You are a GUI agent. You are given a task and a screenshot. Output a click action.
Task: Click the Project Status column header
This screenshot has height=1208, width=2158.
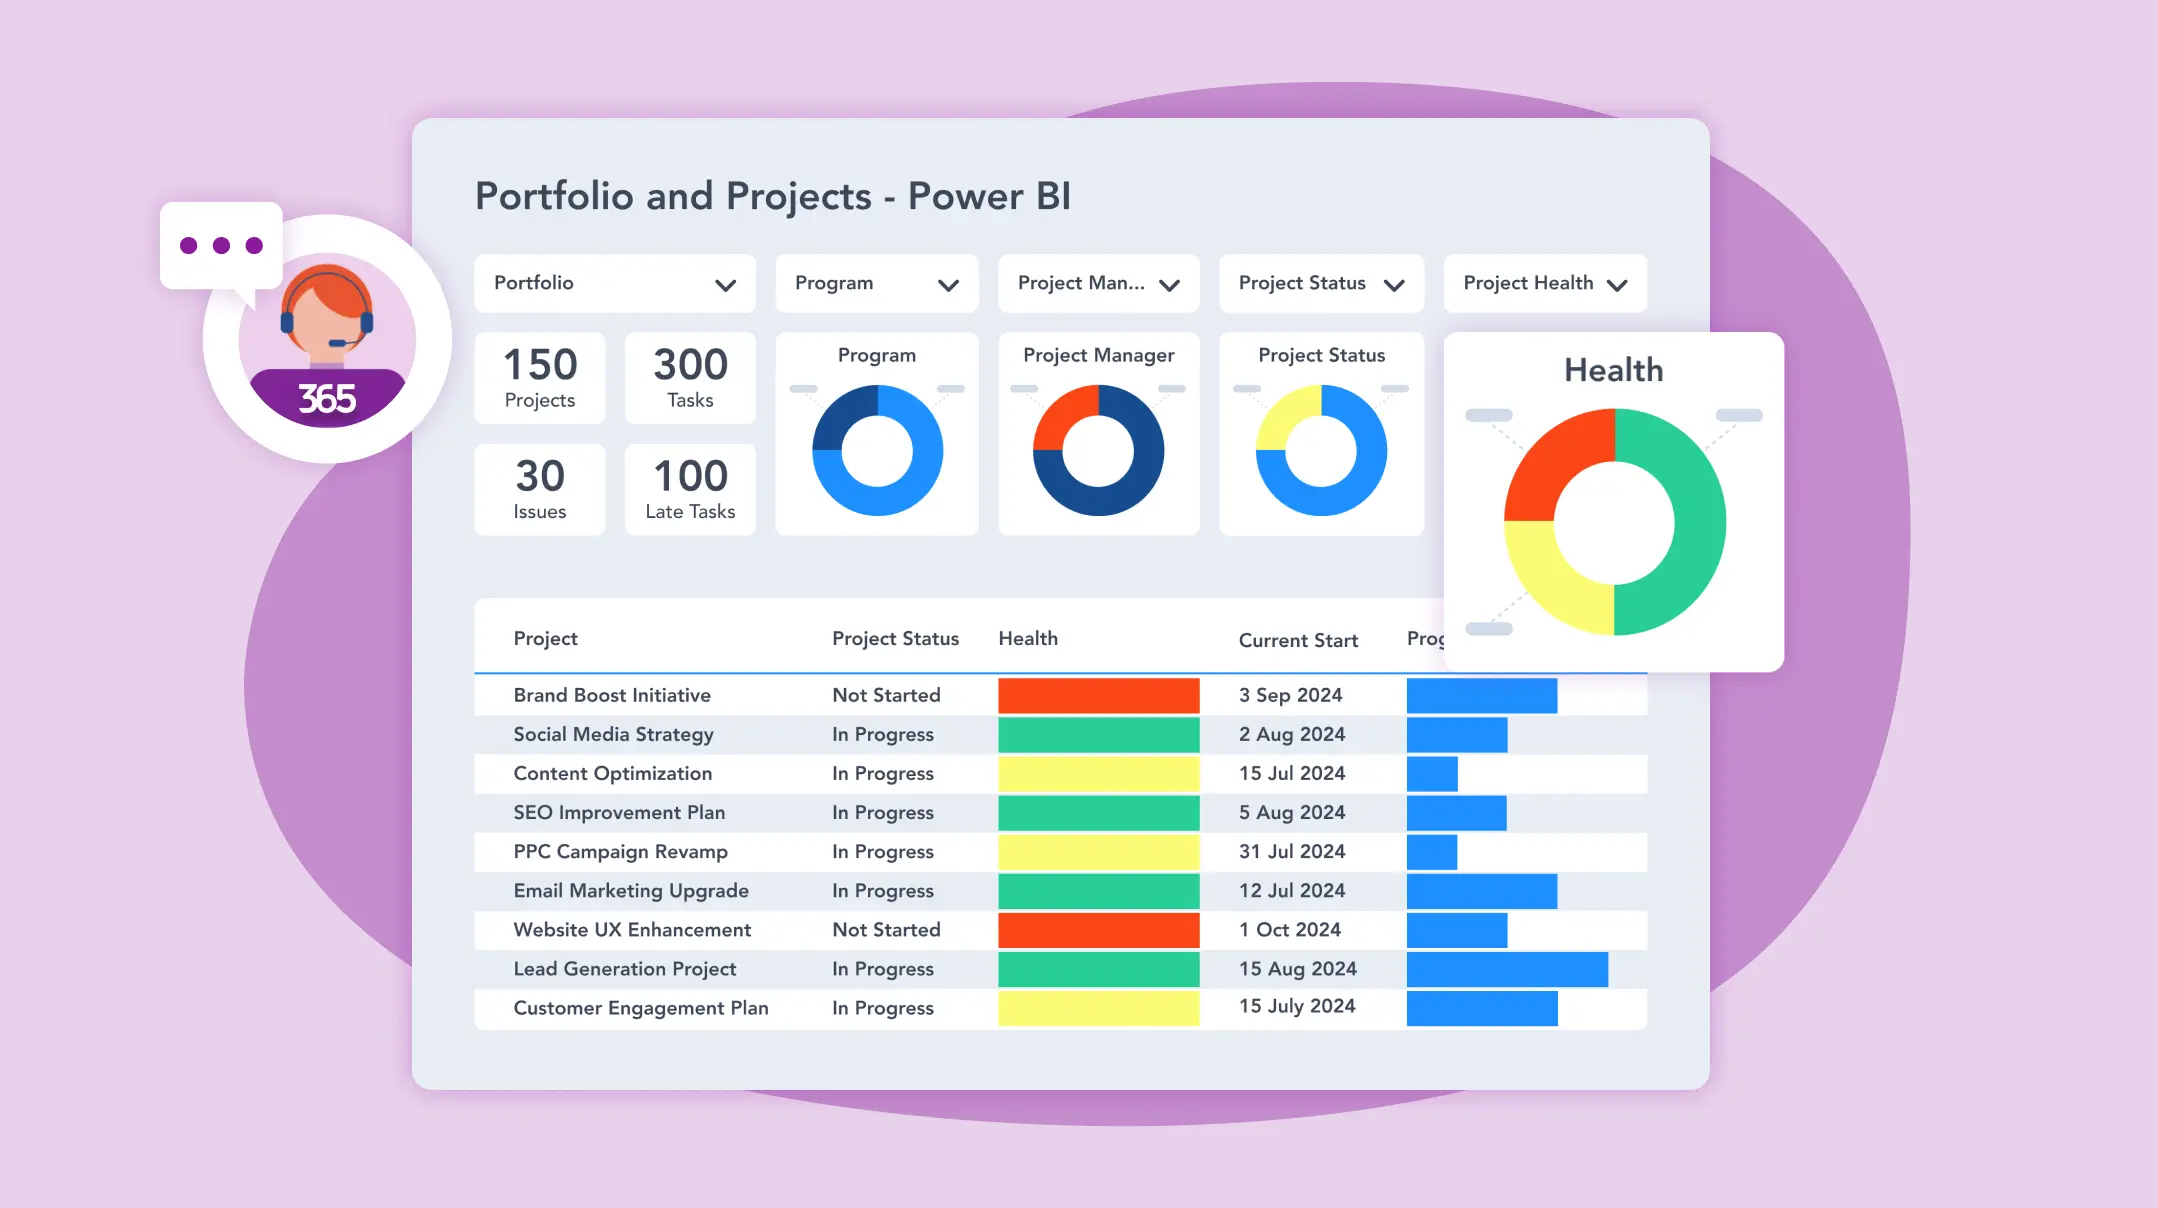coord(895,637)
